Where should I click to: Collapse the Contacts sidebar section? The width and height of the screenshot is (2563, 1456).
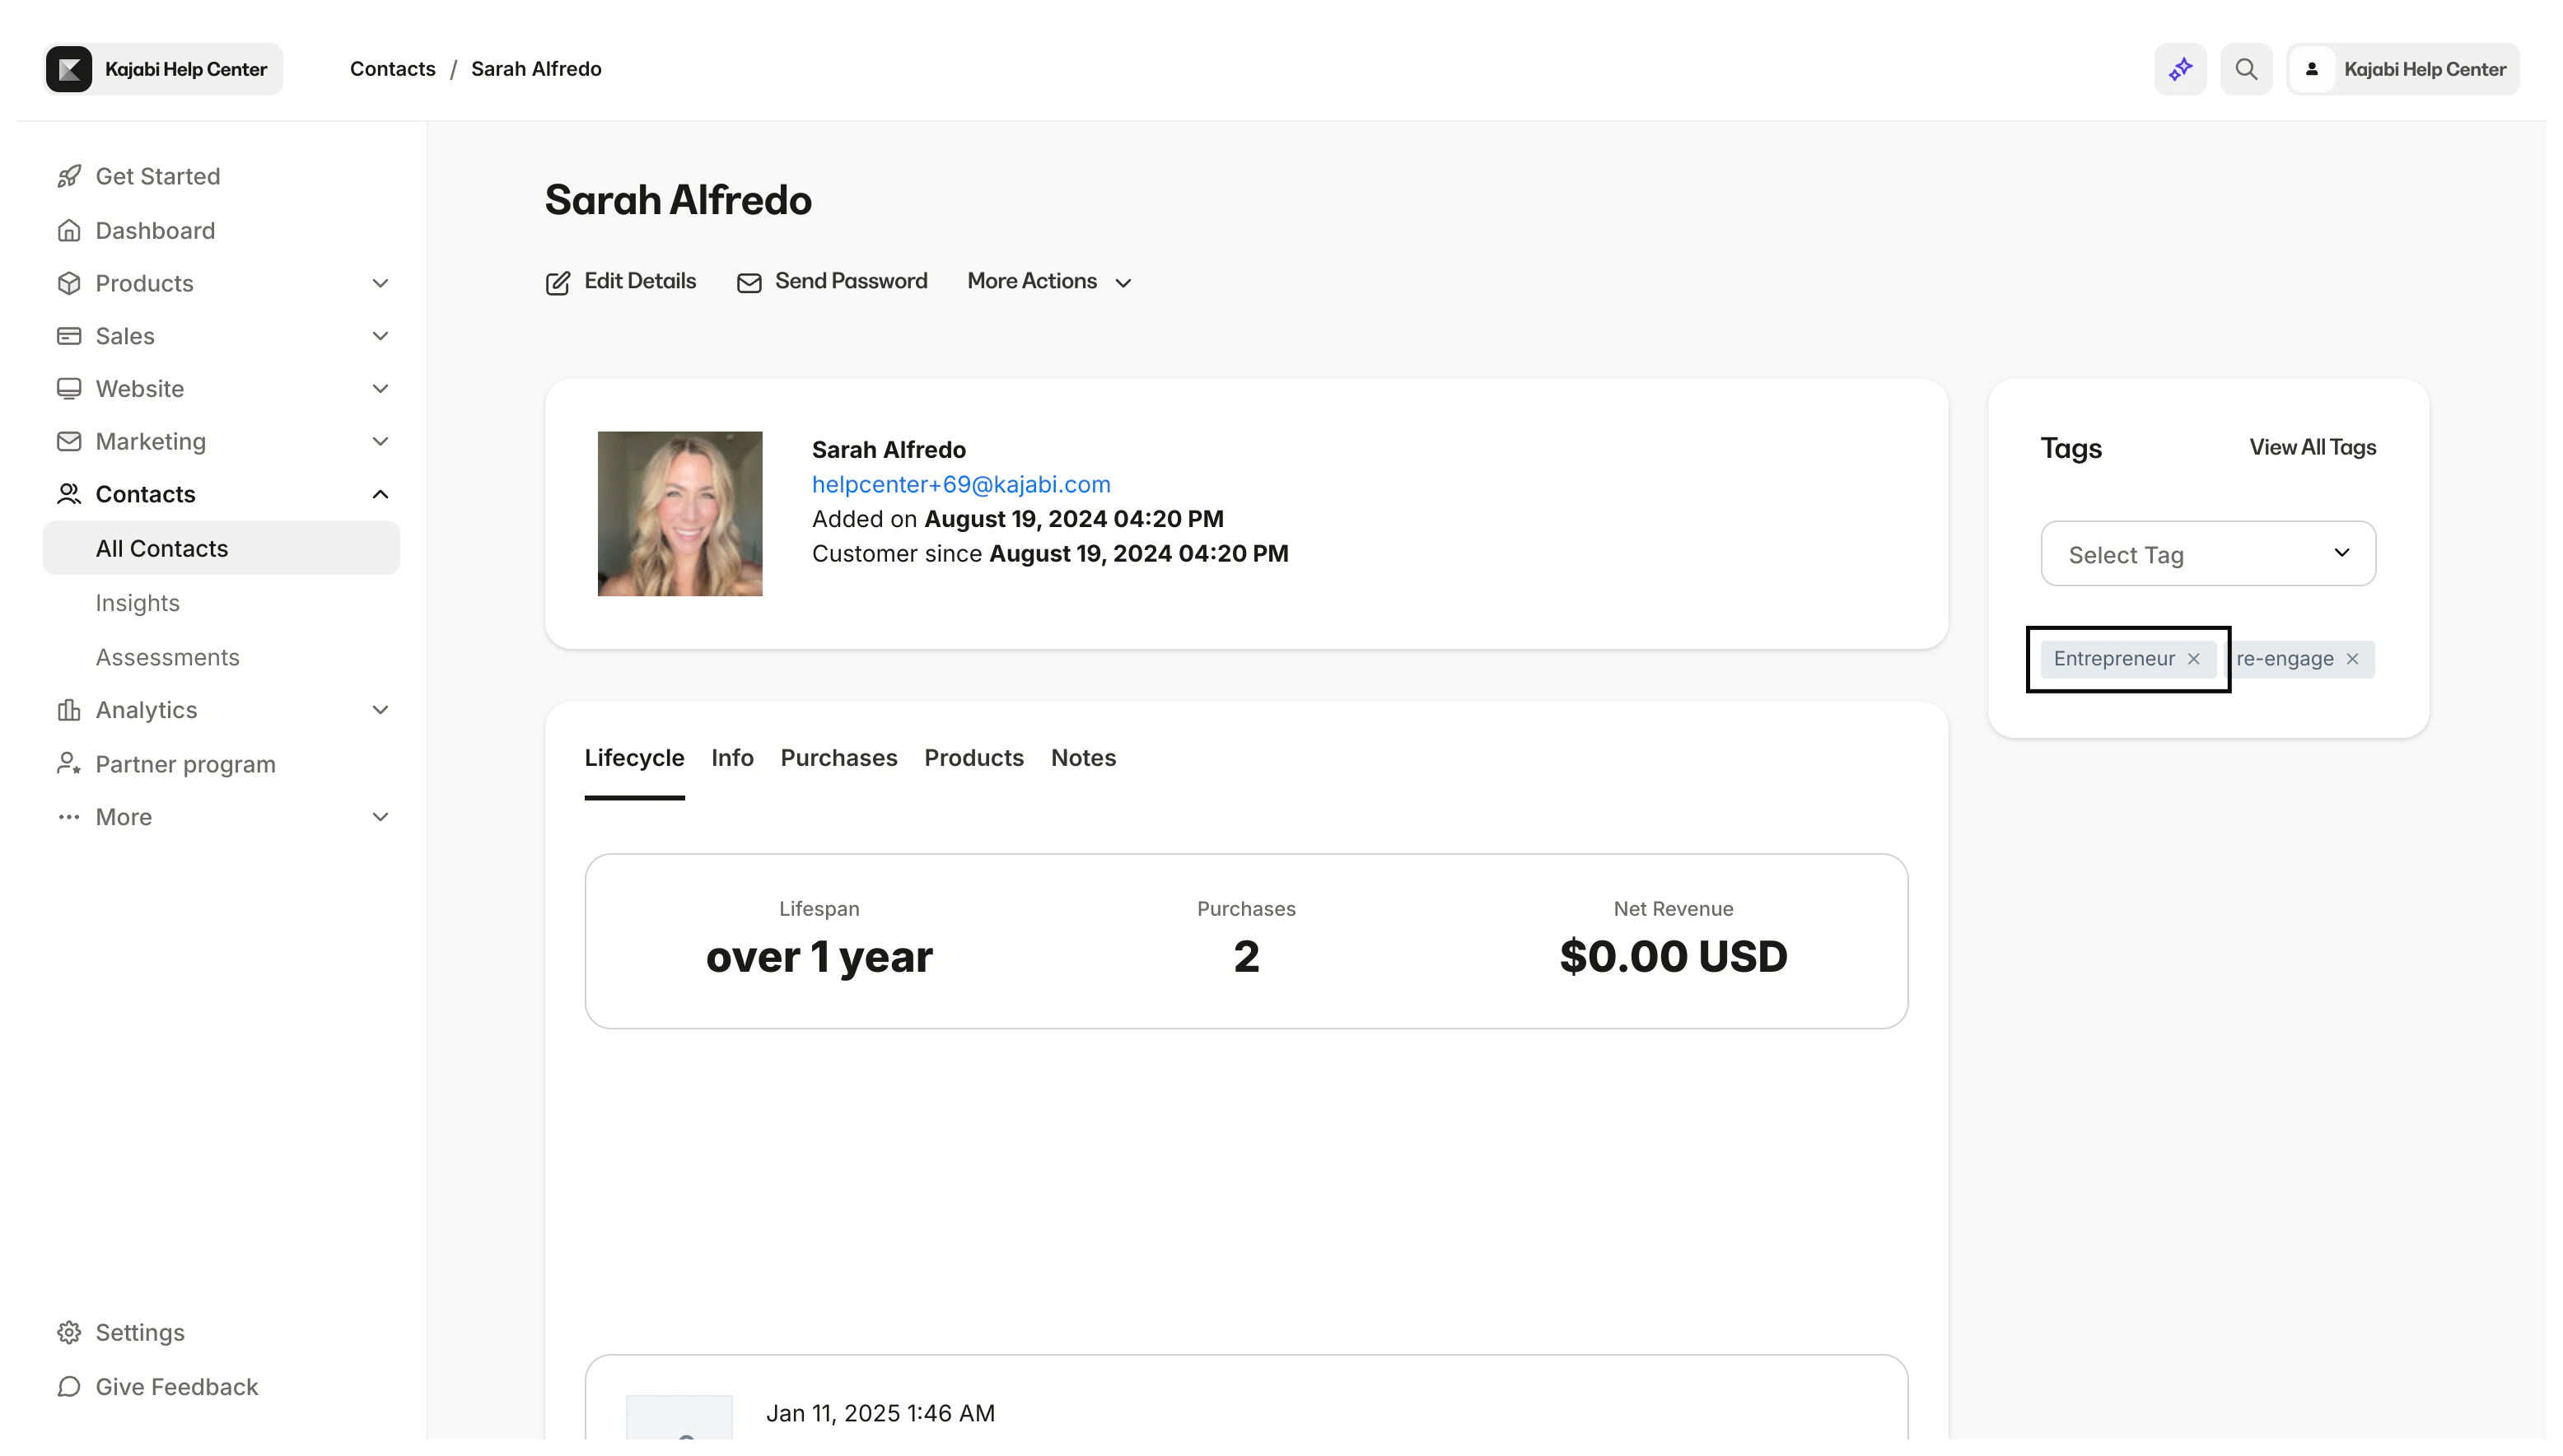coord(380,494)
